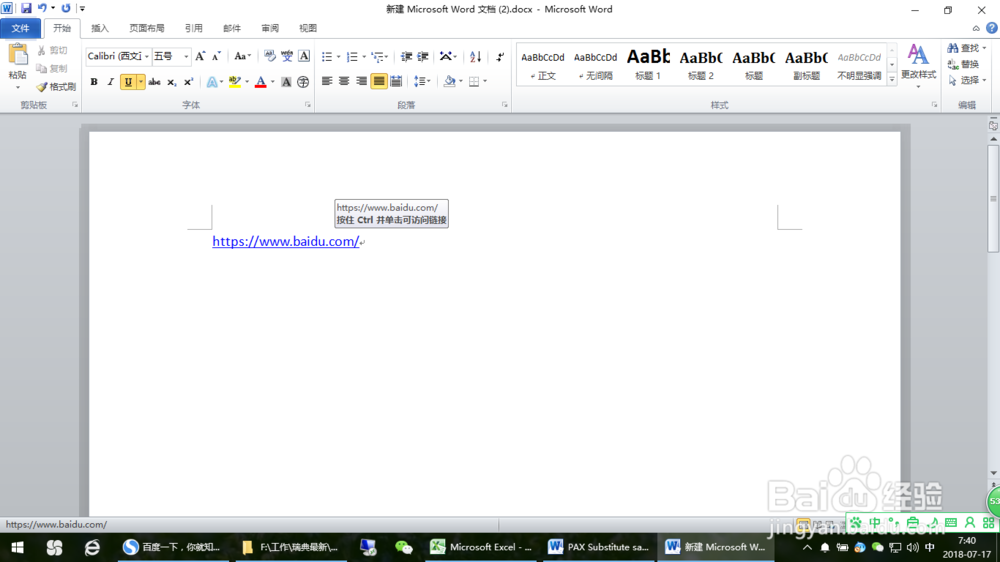This screenshot has width=1000, height=562.
Task: Open WeChat from the taskbar
Action: [x=404, y=547]
